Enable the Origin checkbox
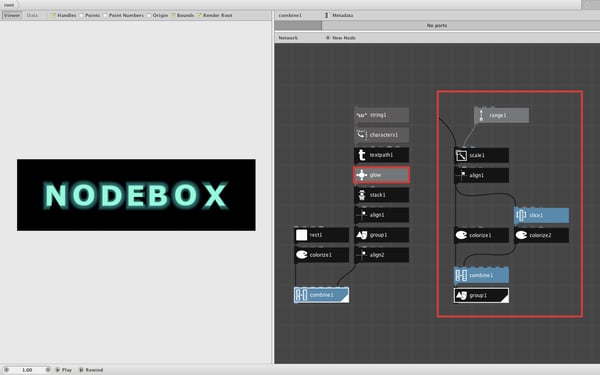 pos(148,15)
